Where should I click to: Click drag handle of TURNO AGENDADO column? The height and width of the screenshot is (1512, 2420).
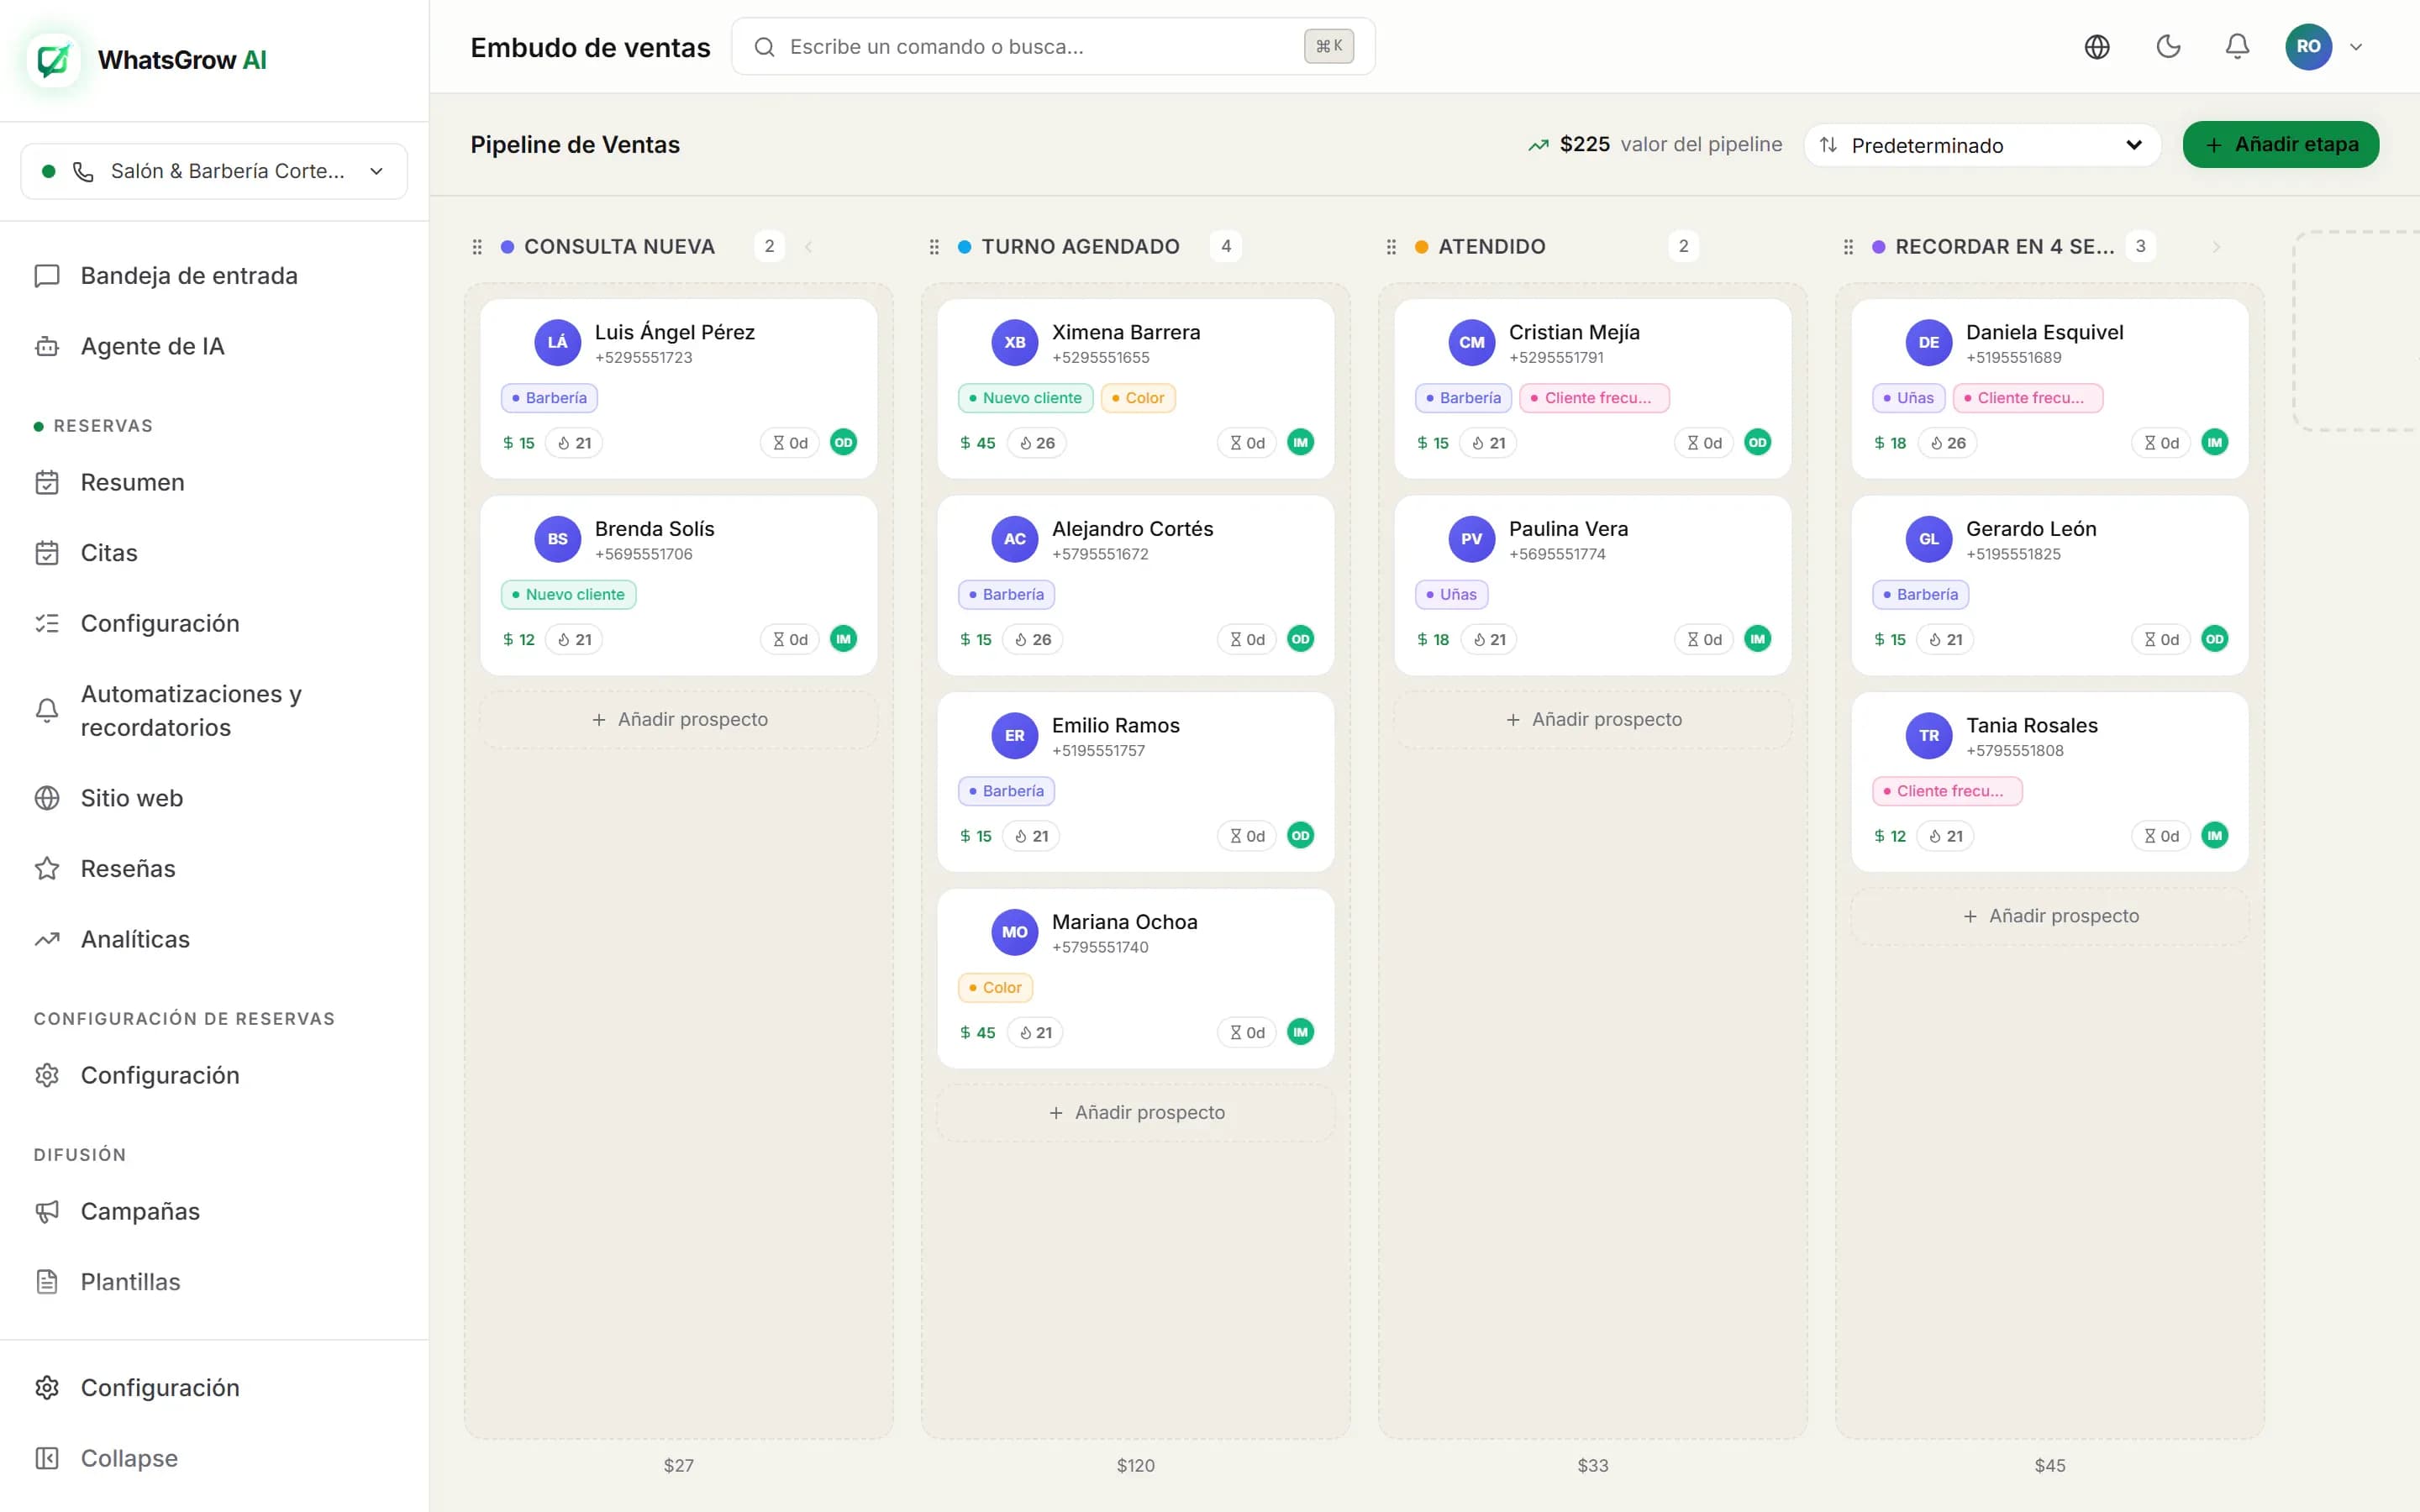(x=934, y=247)
